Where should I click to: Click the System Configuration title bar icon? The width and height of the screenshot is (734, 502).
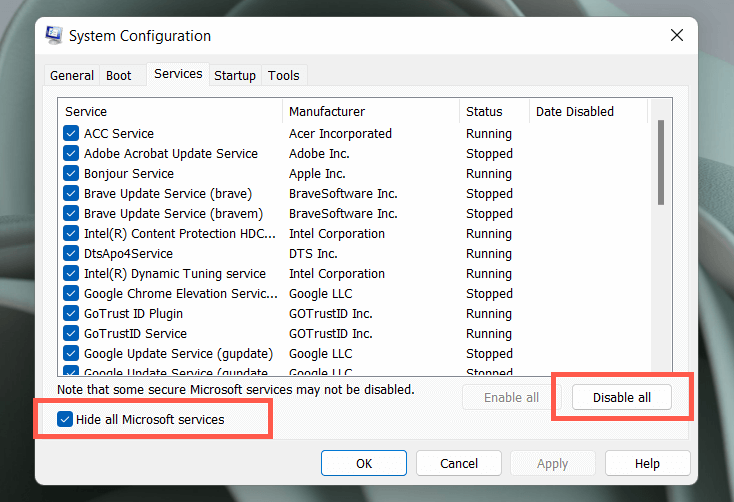[x=54, y=35]
